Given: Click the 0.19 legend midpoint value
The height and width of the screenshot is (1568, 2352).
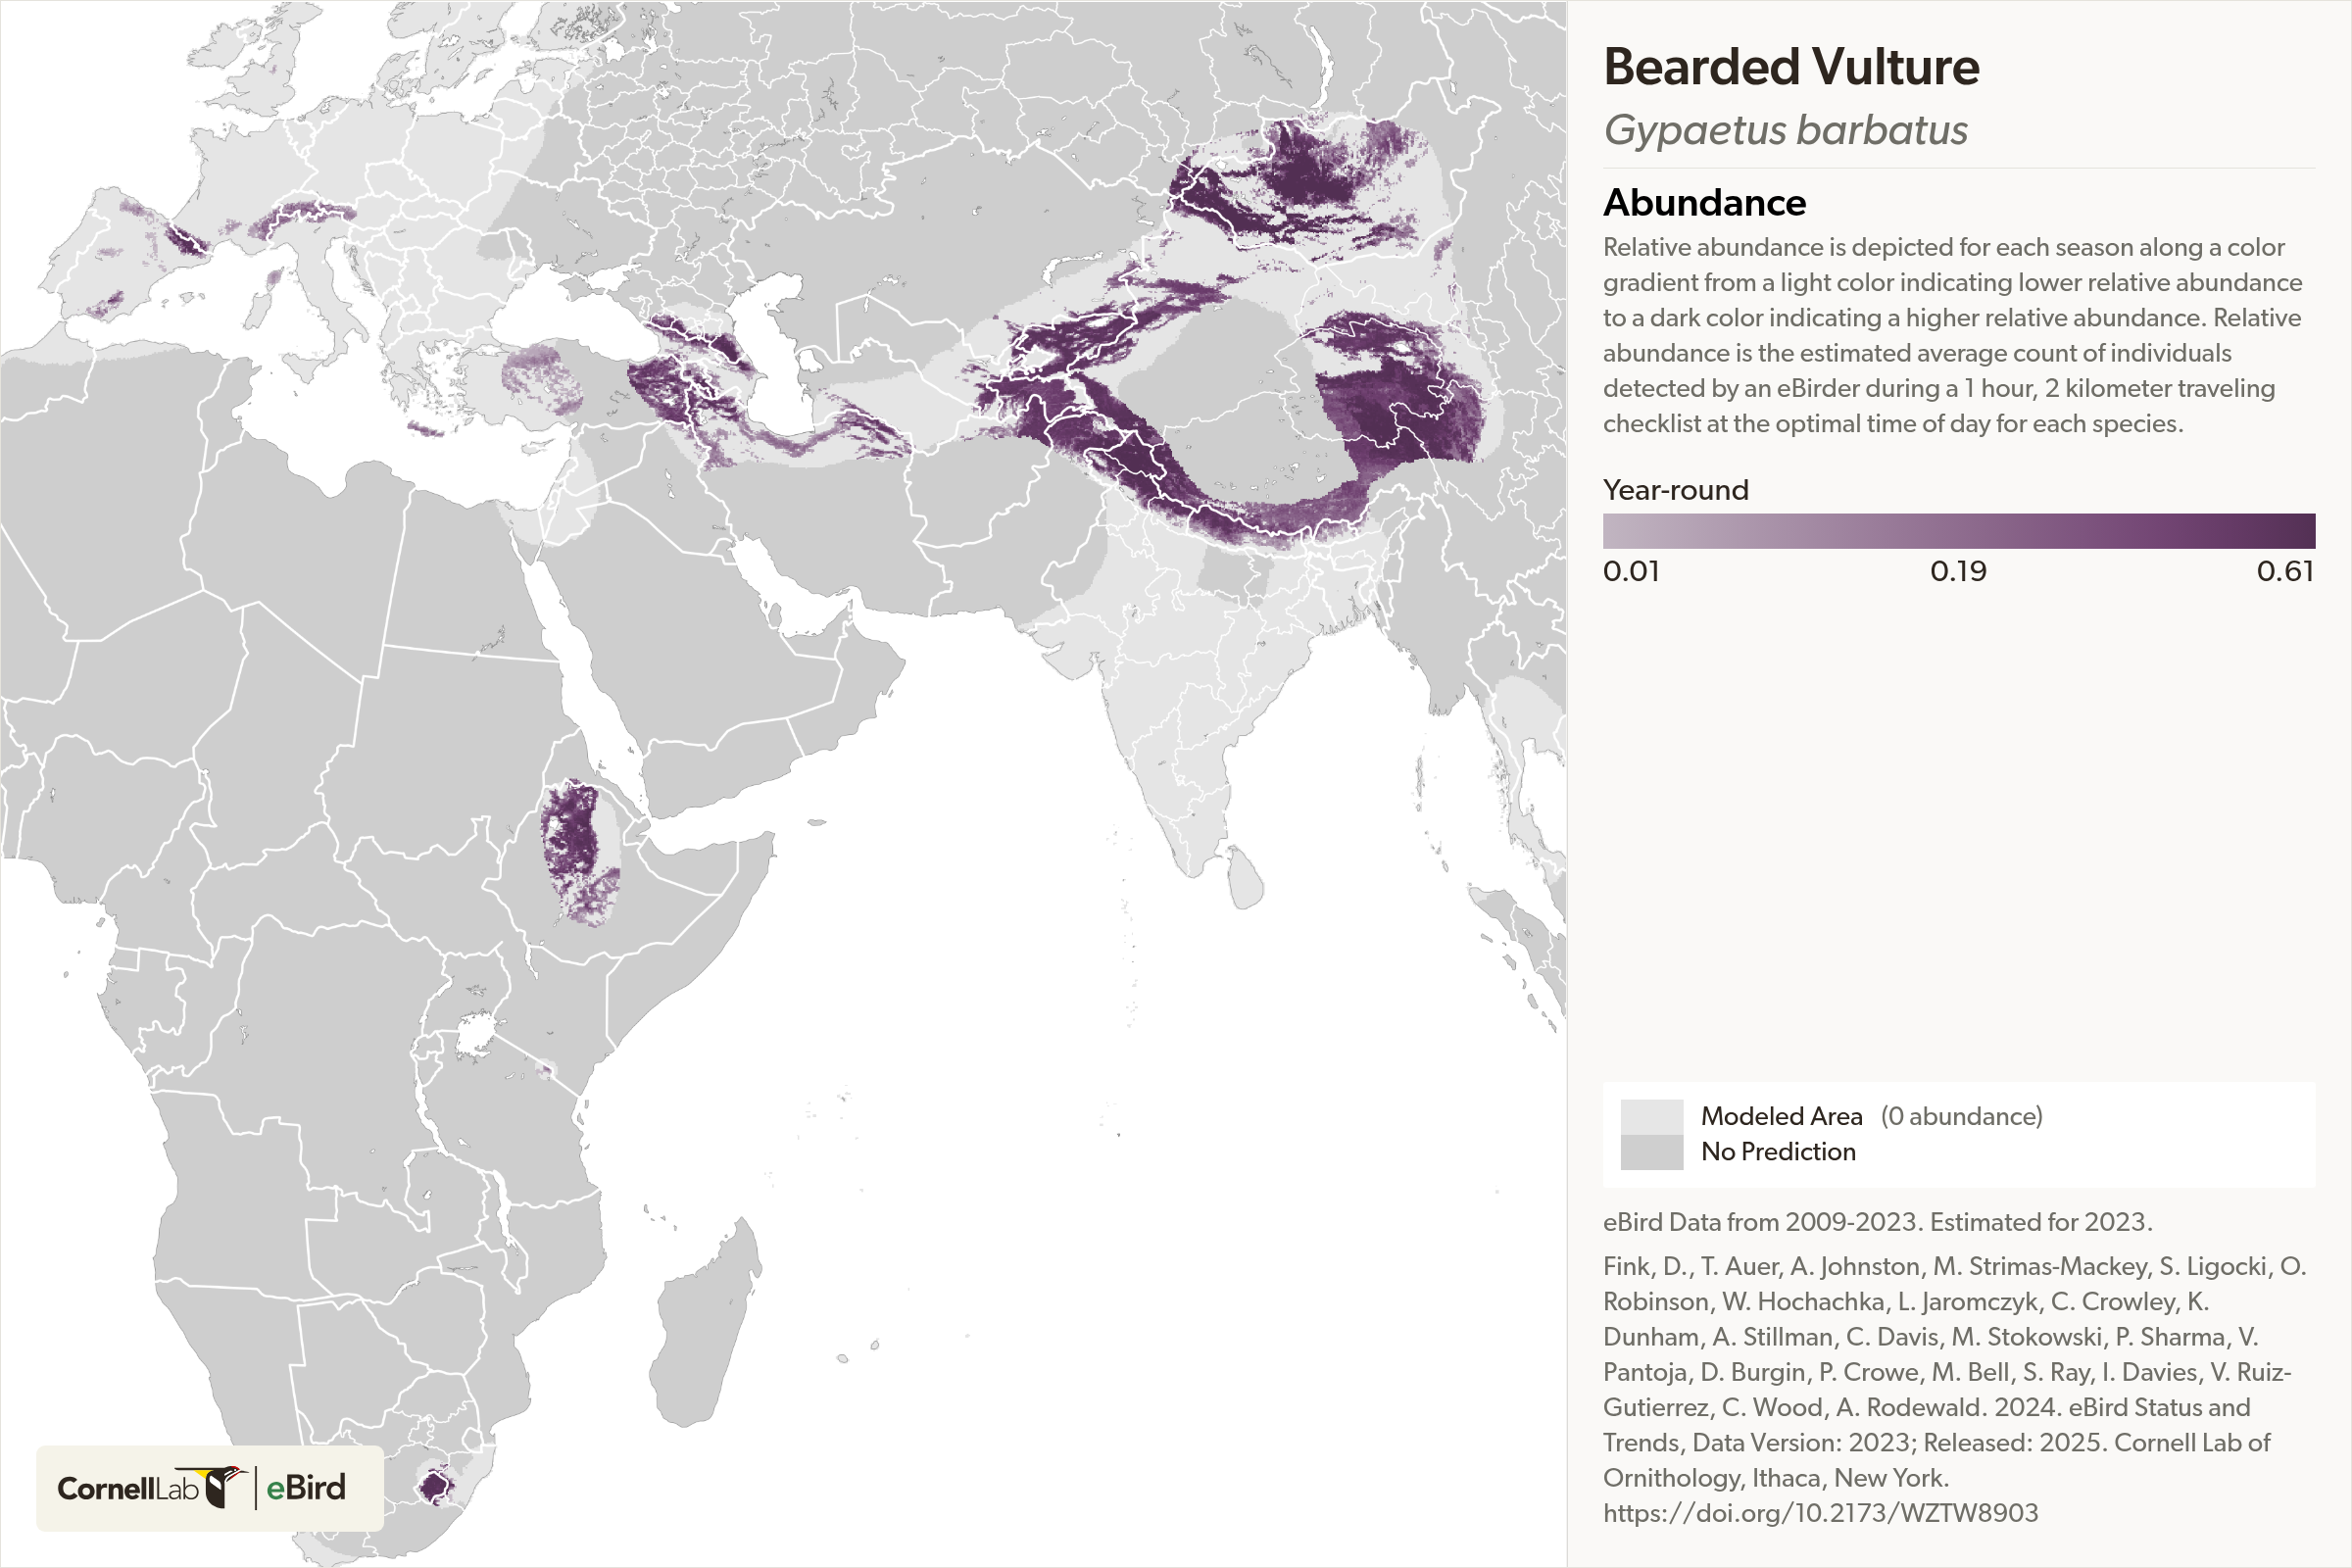Looking at the screenshot, I should point(1957,571).
